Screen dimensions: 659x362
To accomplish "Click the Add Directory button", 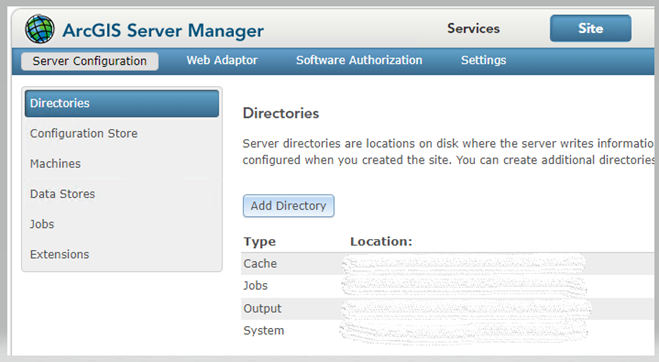I will 289,206.
